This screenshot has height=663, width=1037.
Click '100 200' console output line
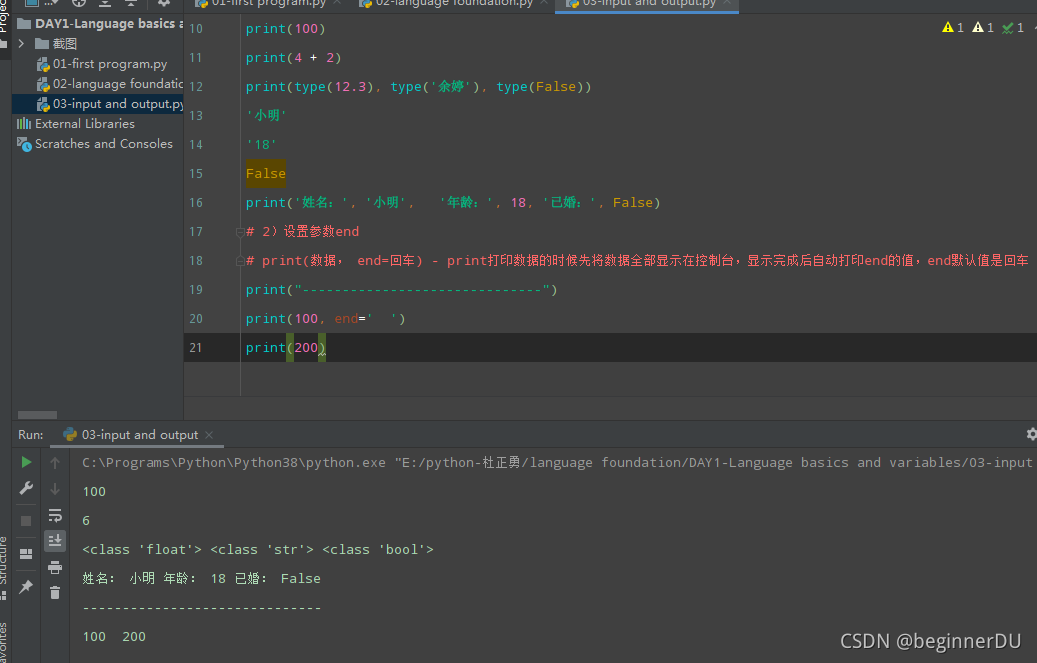pos(114,637)
